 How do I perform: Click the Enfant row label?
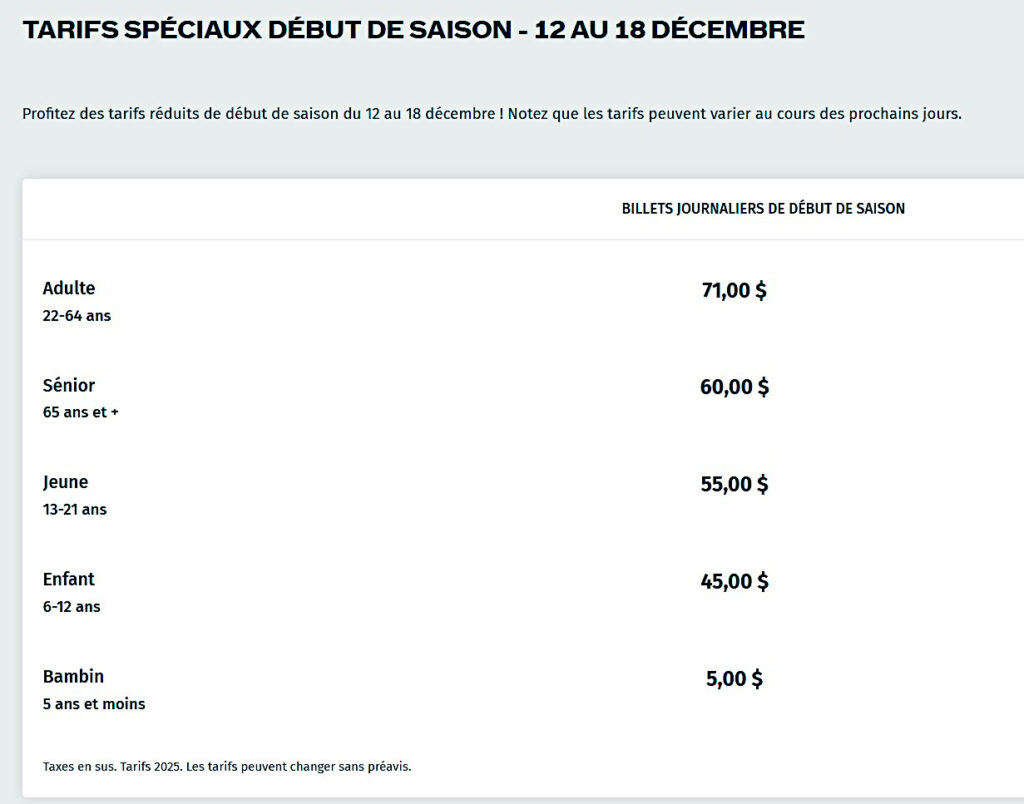coord(69,579)
